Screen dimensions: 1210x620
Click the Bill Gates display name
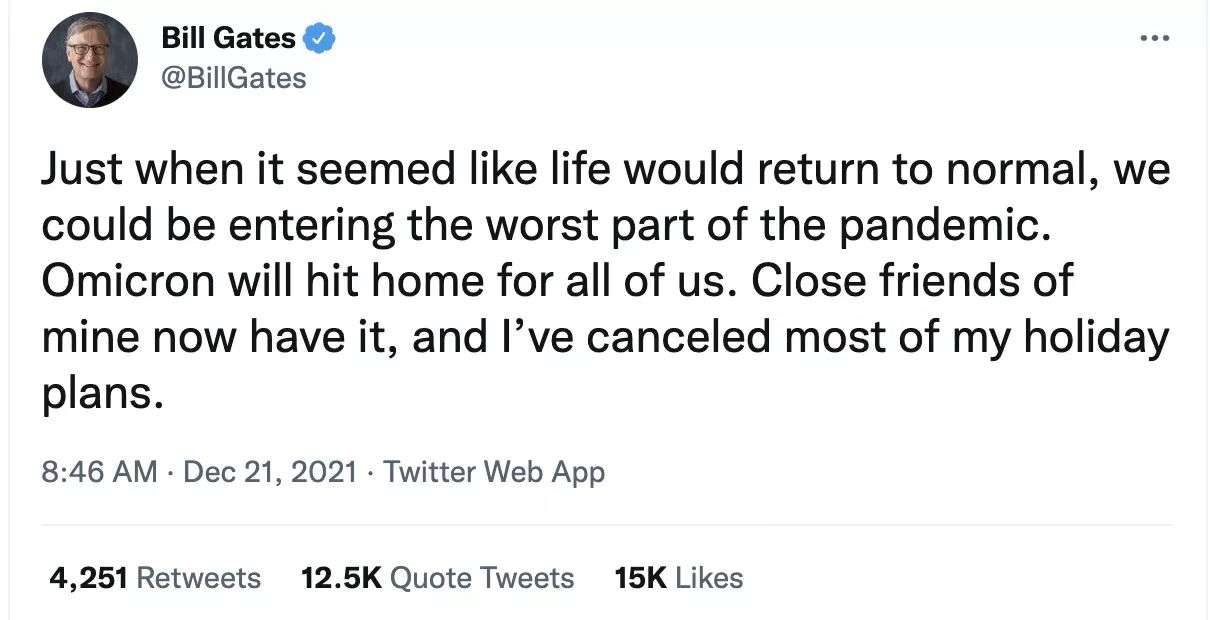coord(228,39)
